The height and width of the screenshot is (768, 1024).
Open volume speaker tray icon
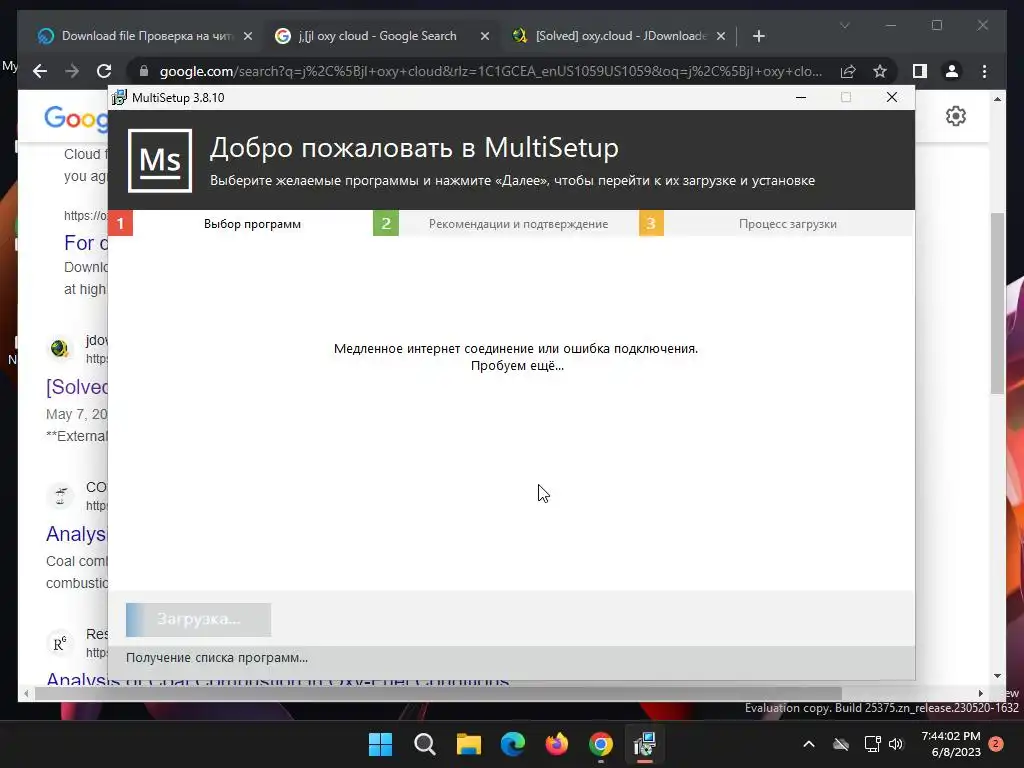tap(896, 744)
